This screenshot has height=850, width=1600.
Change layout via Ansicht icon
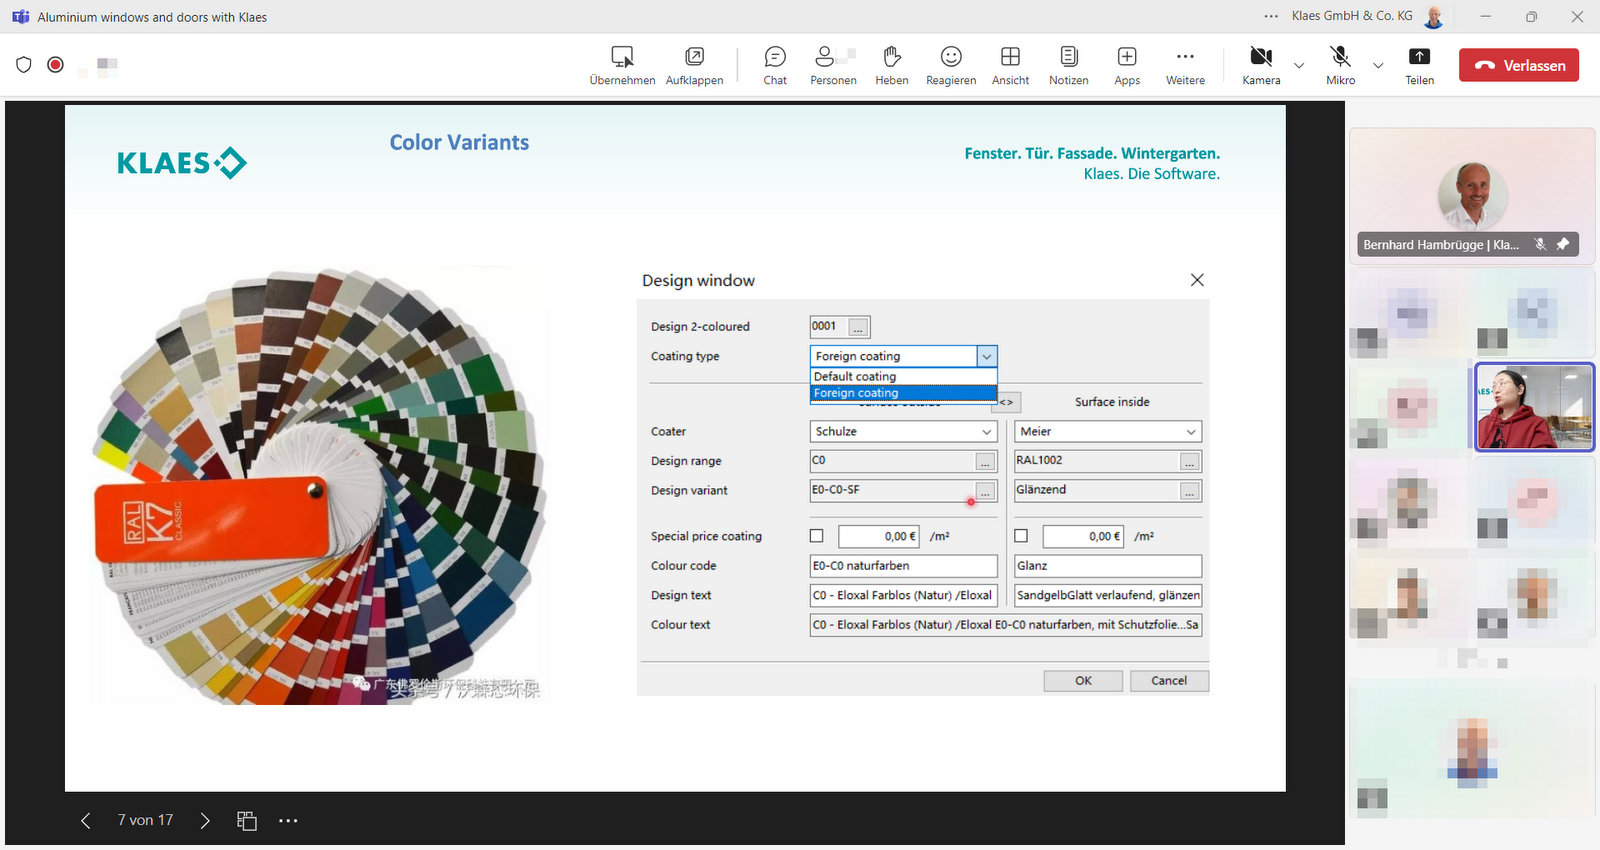tap(1010, 65)
